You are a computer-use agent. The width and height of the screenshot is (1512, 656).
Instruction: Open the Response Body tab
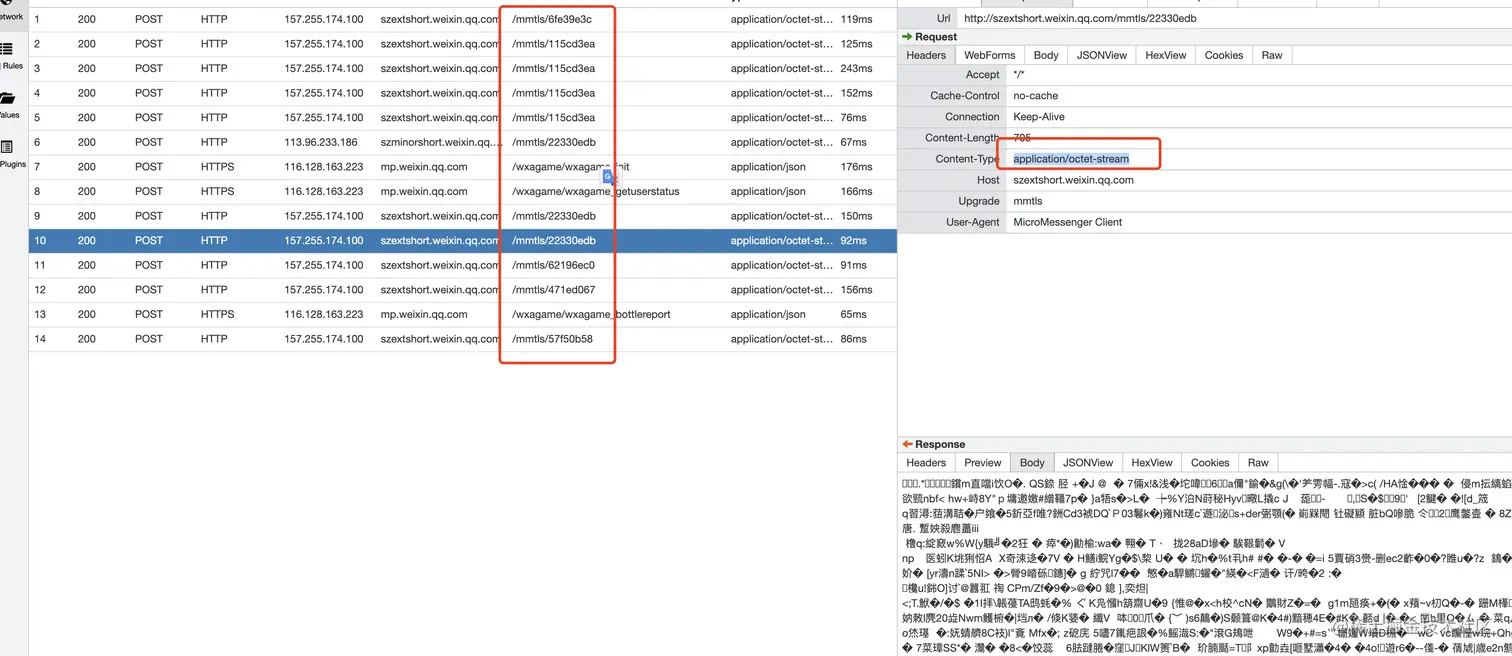click(x=1032, y=462)
